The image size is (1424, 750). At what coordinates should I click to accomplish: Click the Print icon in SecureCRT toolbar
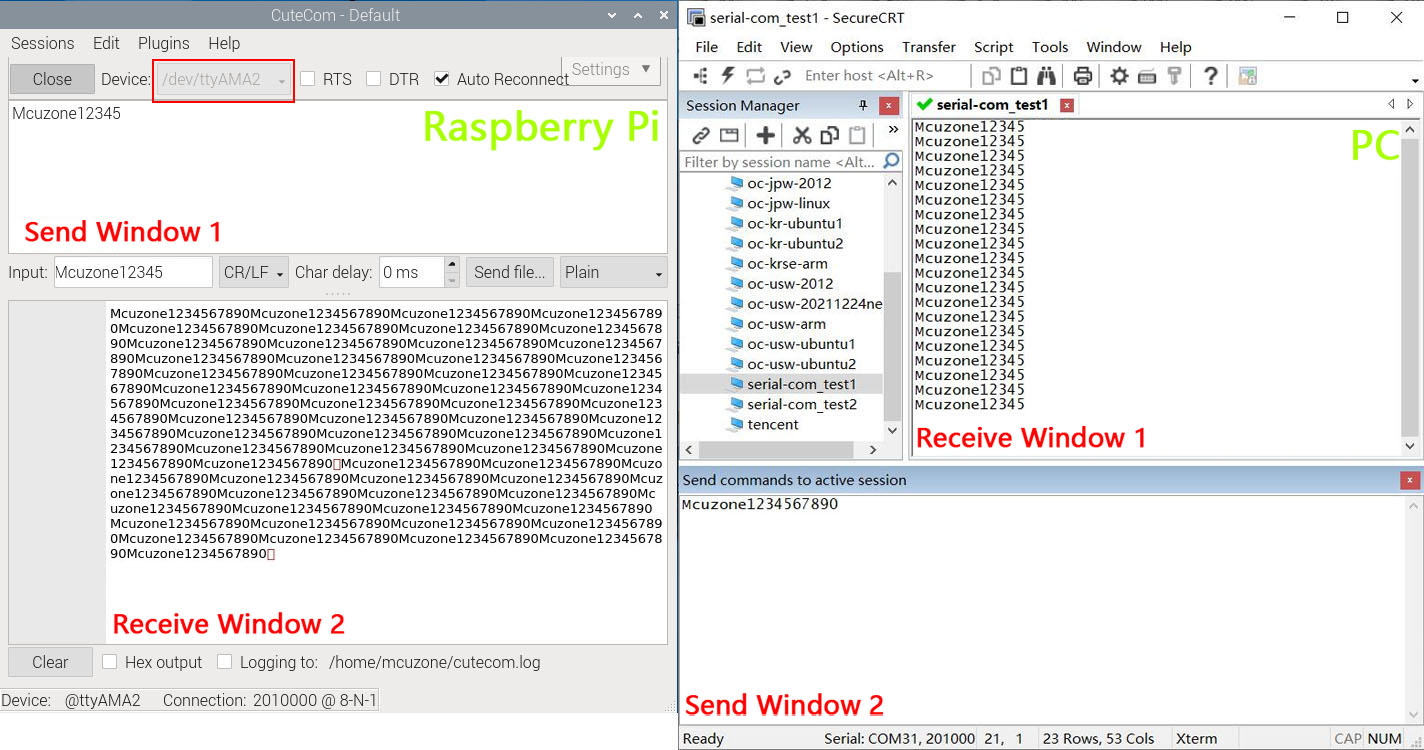point(1082,76)
